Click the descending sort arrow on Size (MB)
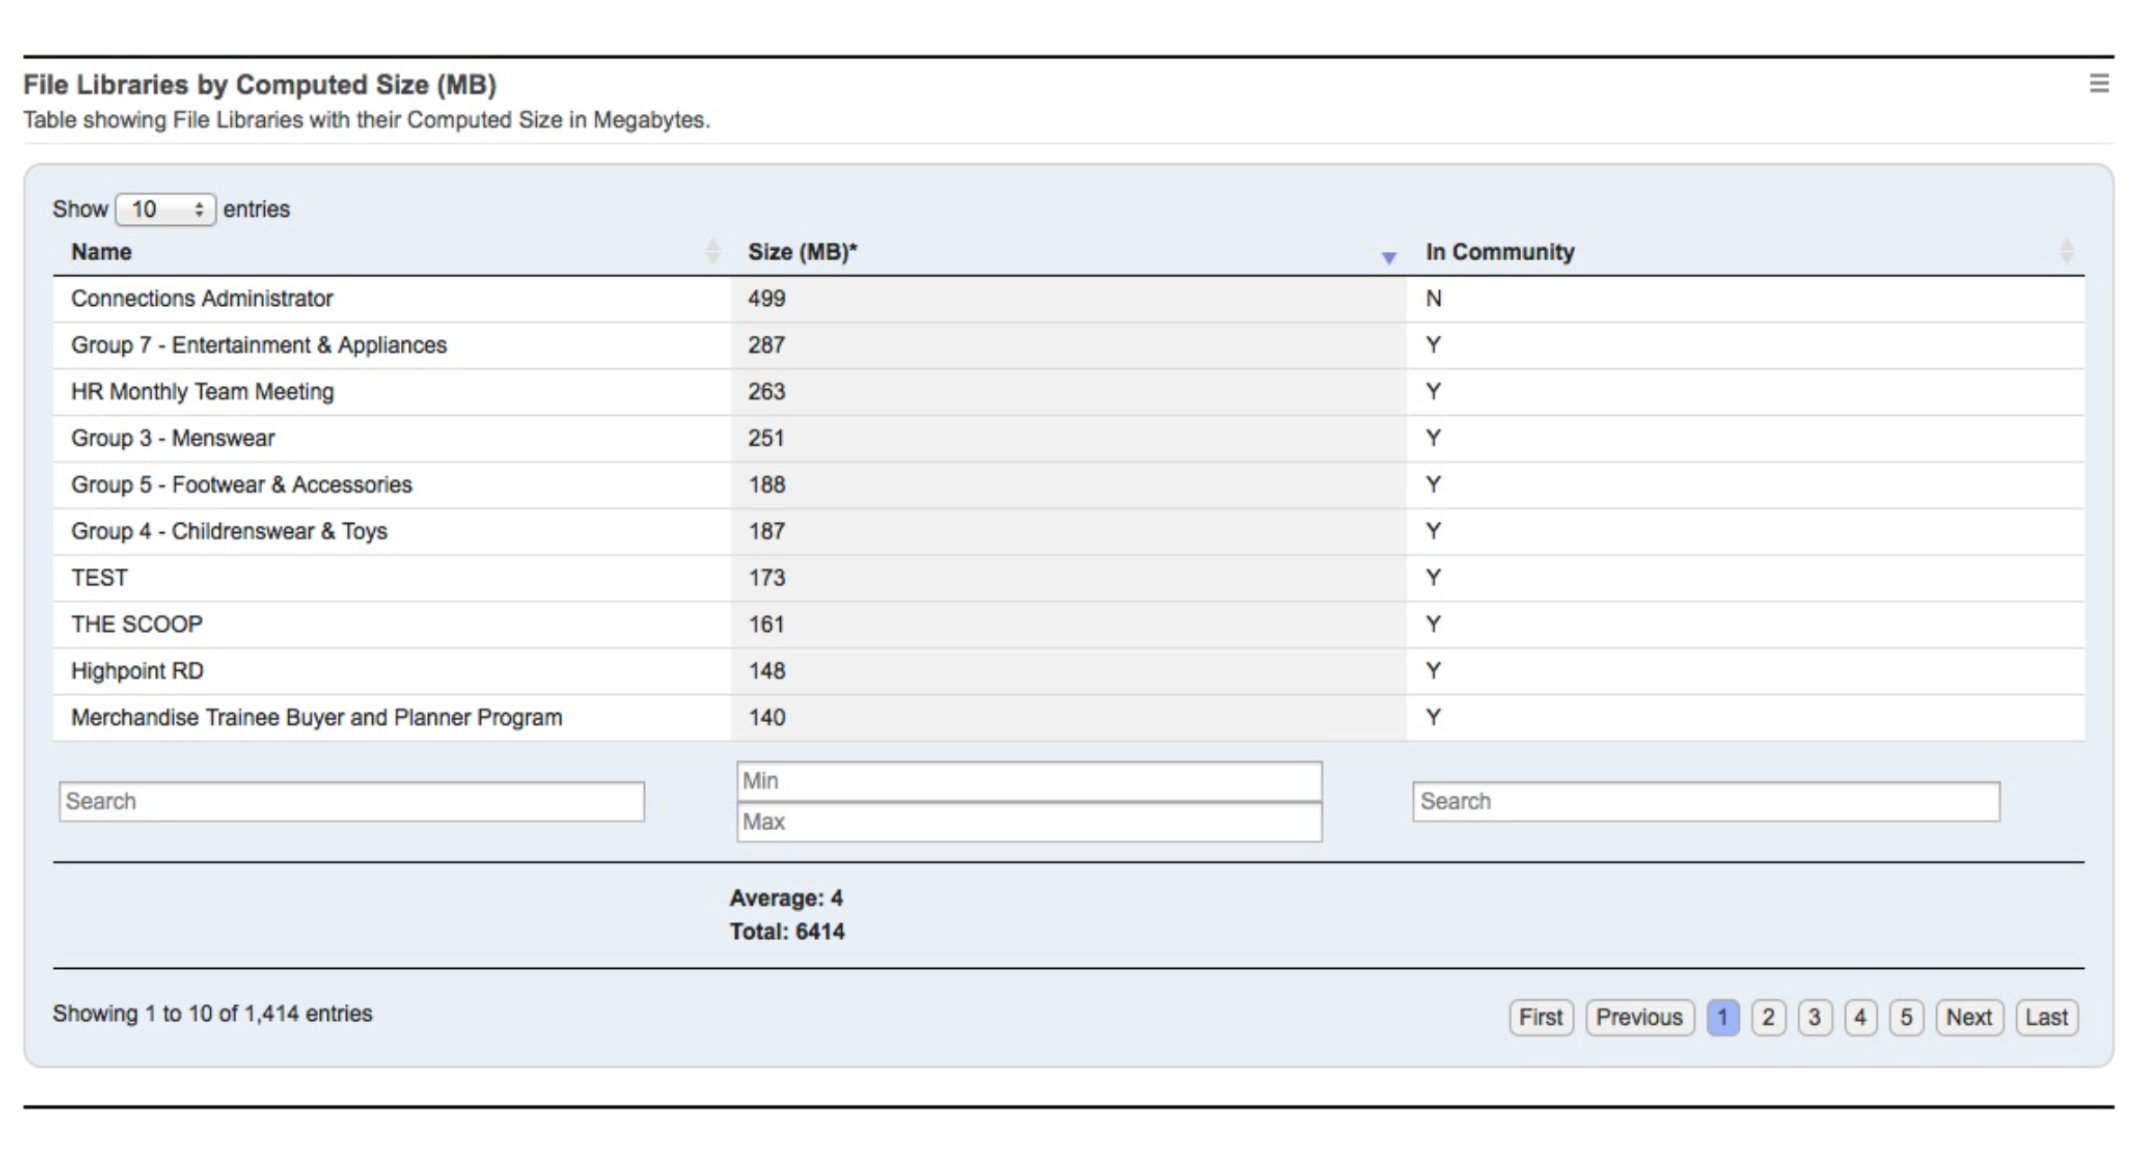Screen dimensions: 2146x1156 [1389, 258]
